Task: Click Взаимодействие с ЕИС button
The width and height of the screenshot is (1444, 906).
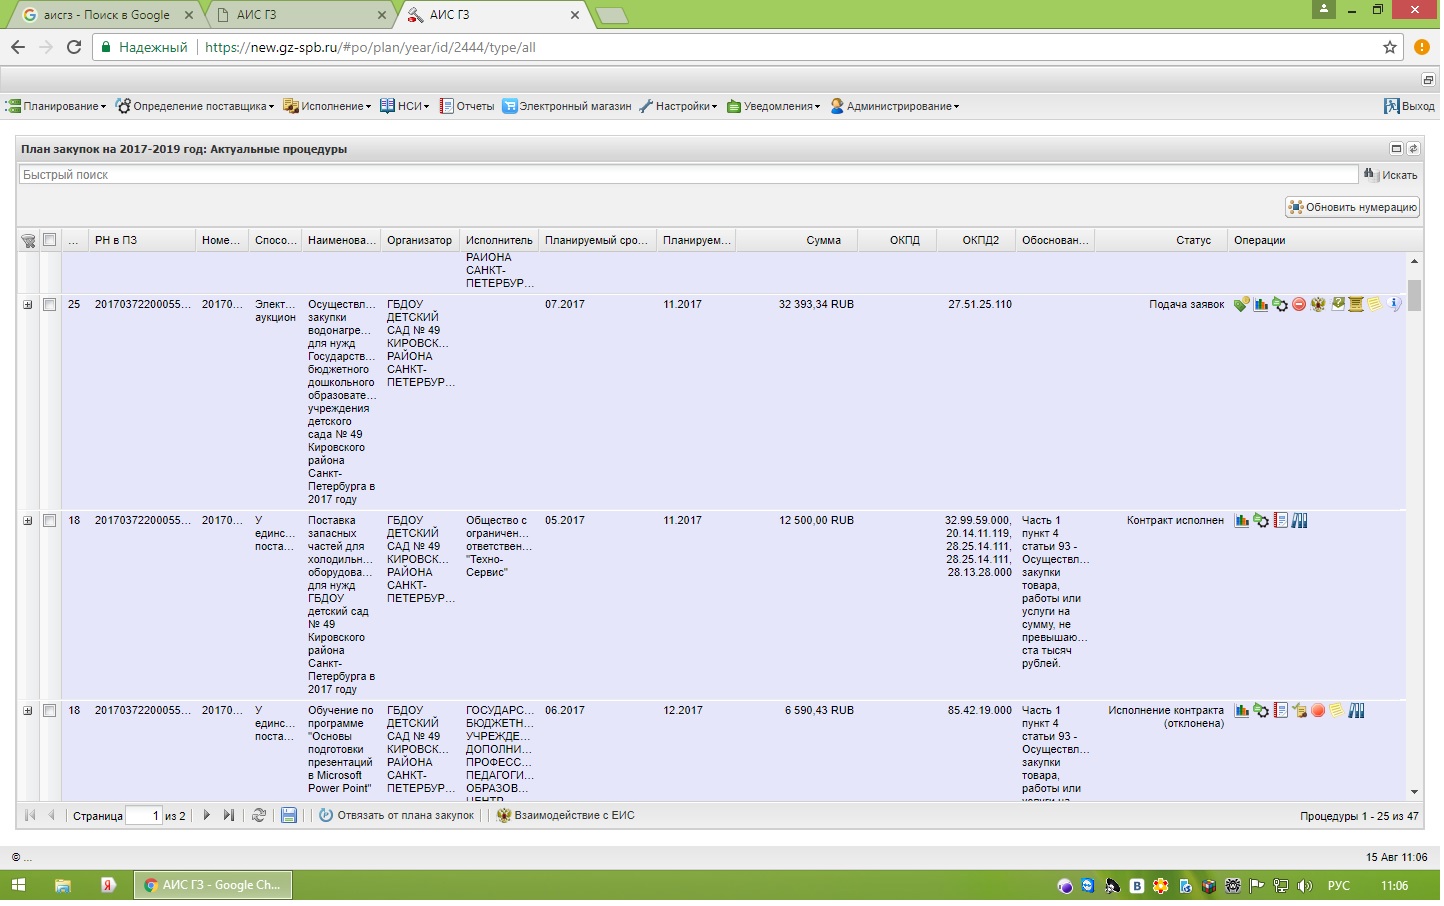Action: pyautogui.click(x=566, y=816)
